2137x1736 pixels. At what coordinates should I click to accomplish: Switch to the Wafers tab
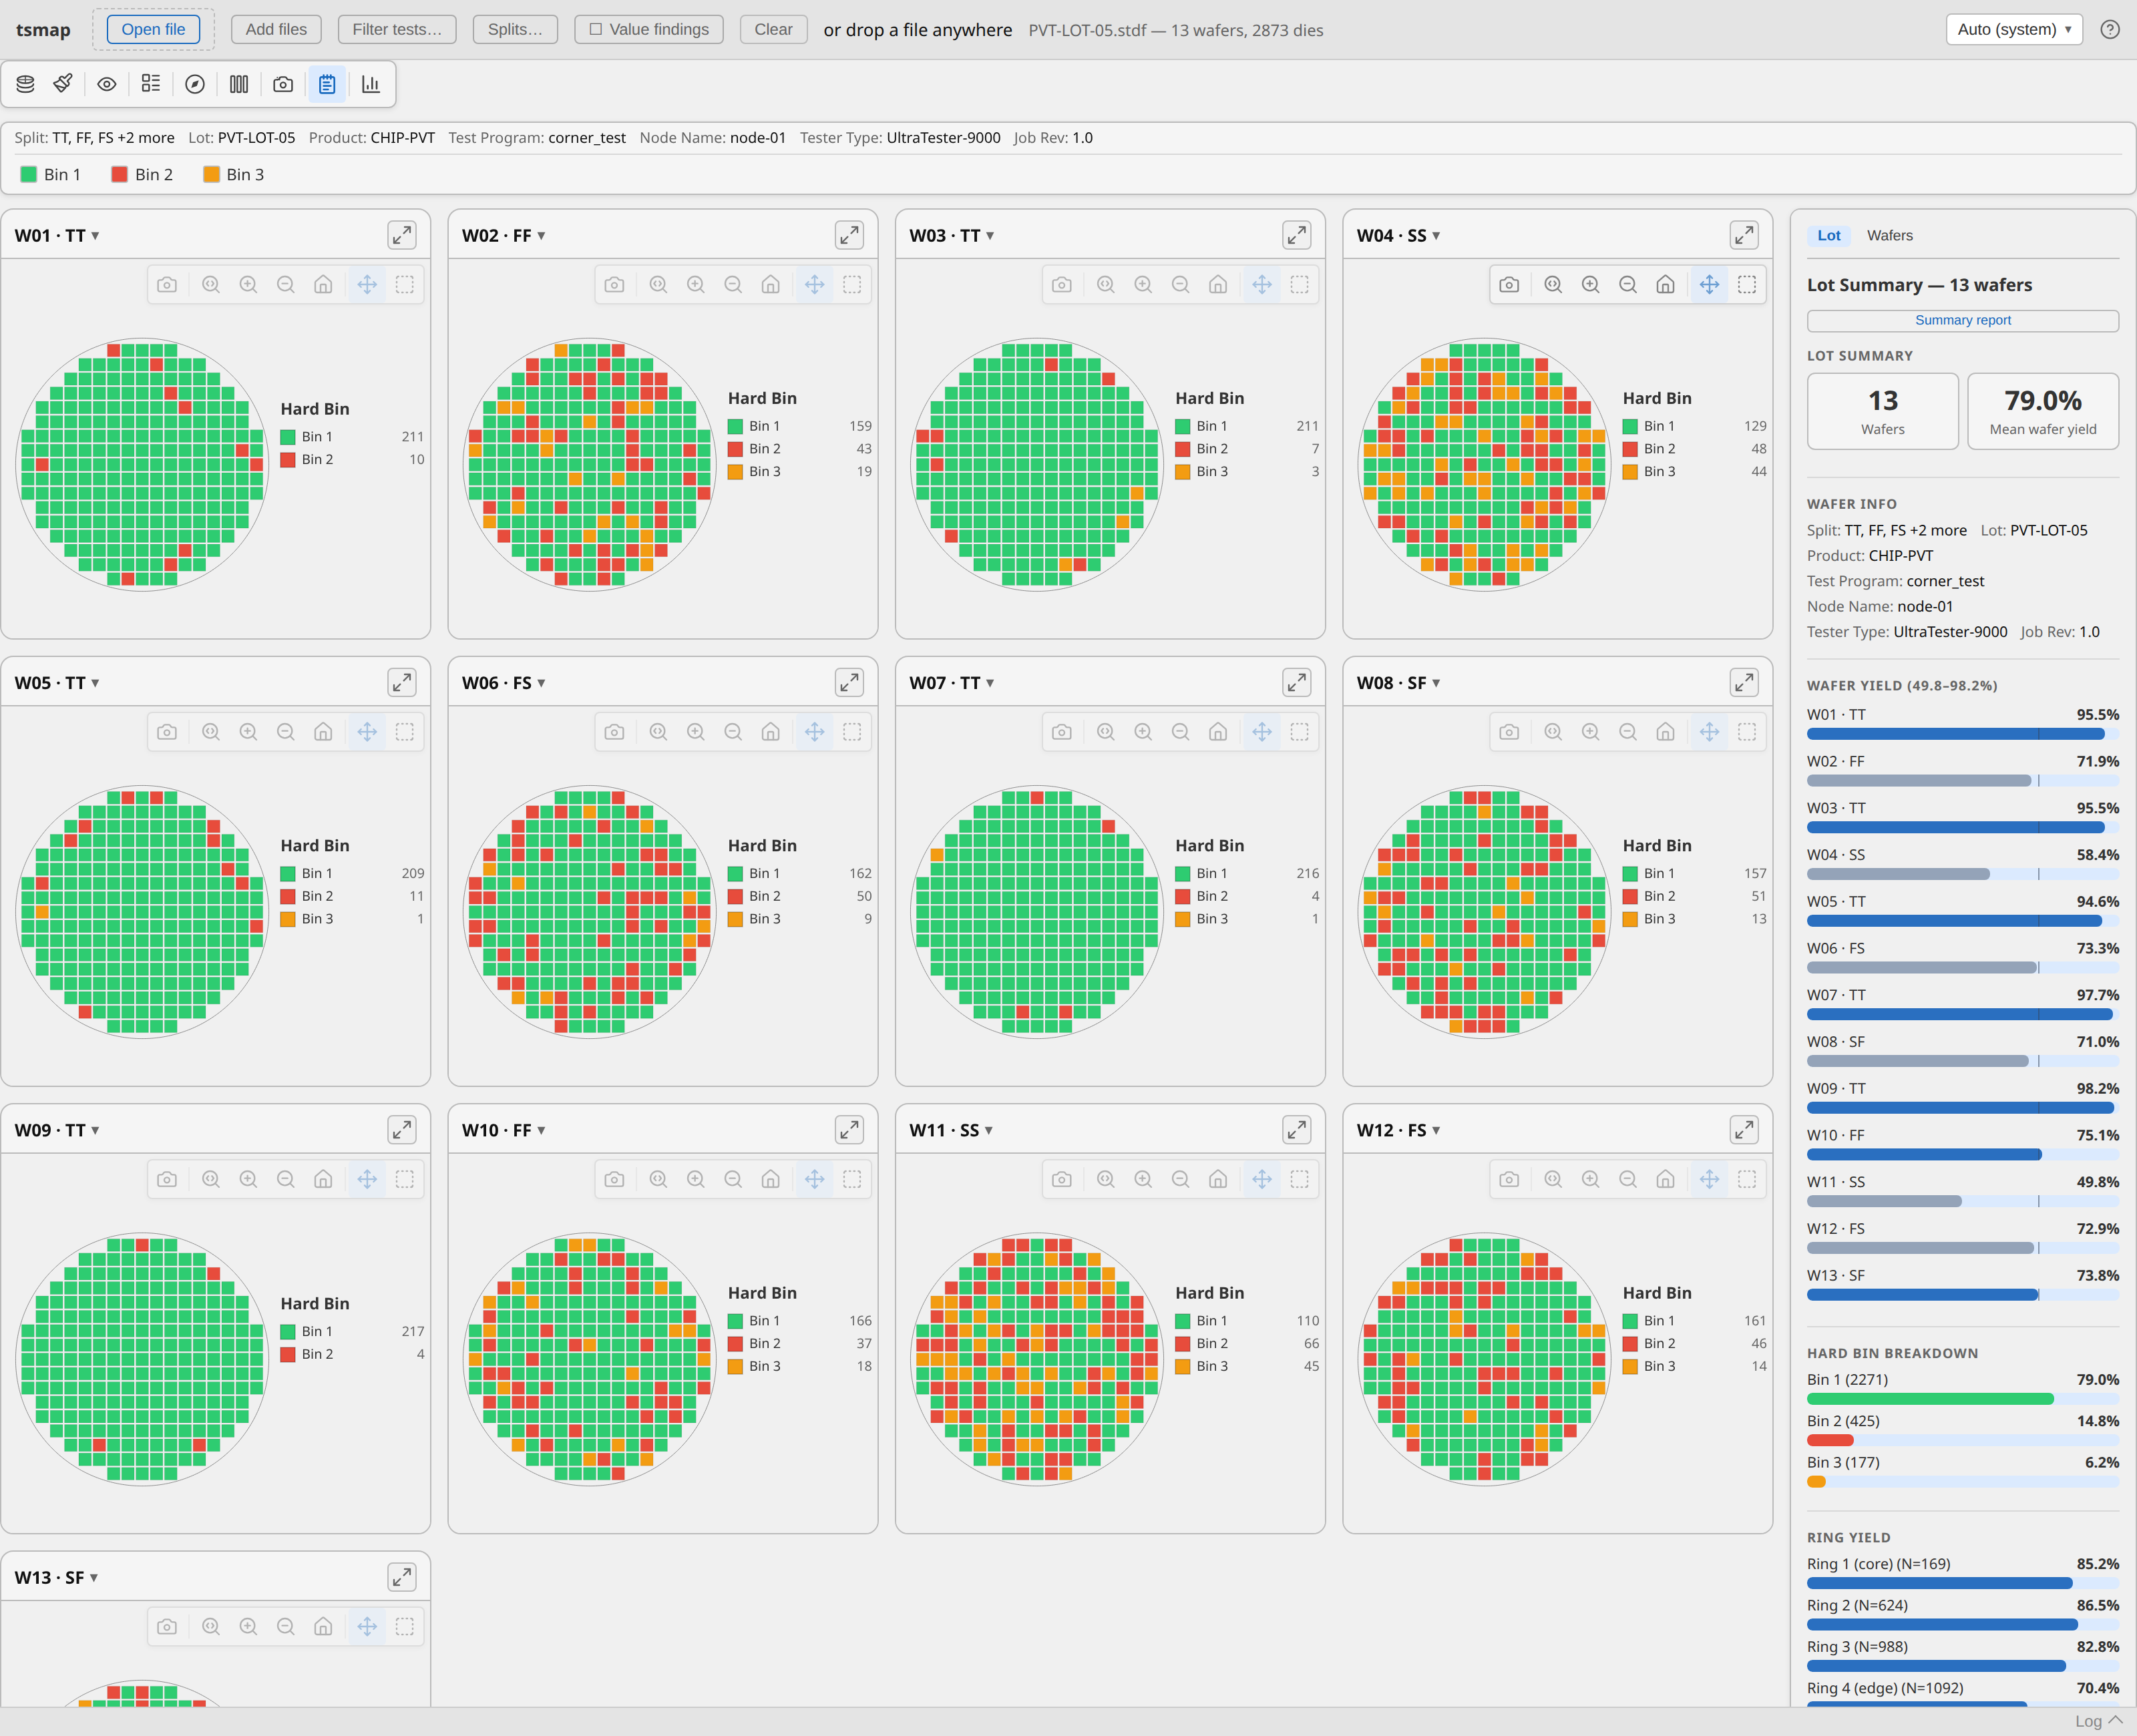tap(1889, 235)
